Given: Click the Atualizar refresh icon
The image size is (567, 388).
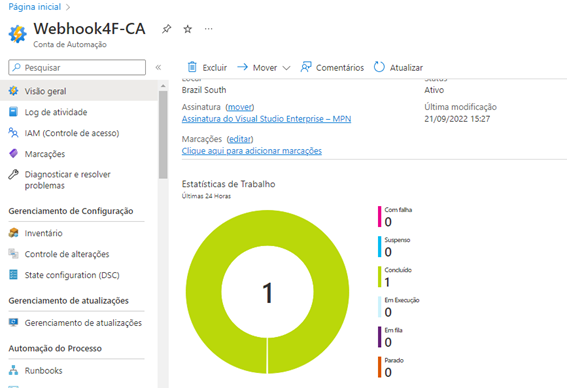Looking at the screenshot, I should pos(379,67).
